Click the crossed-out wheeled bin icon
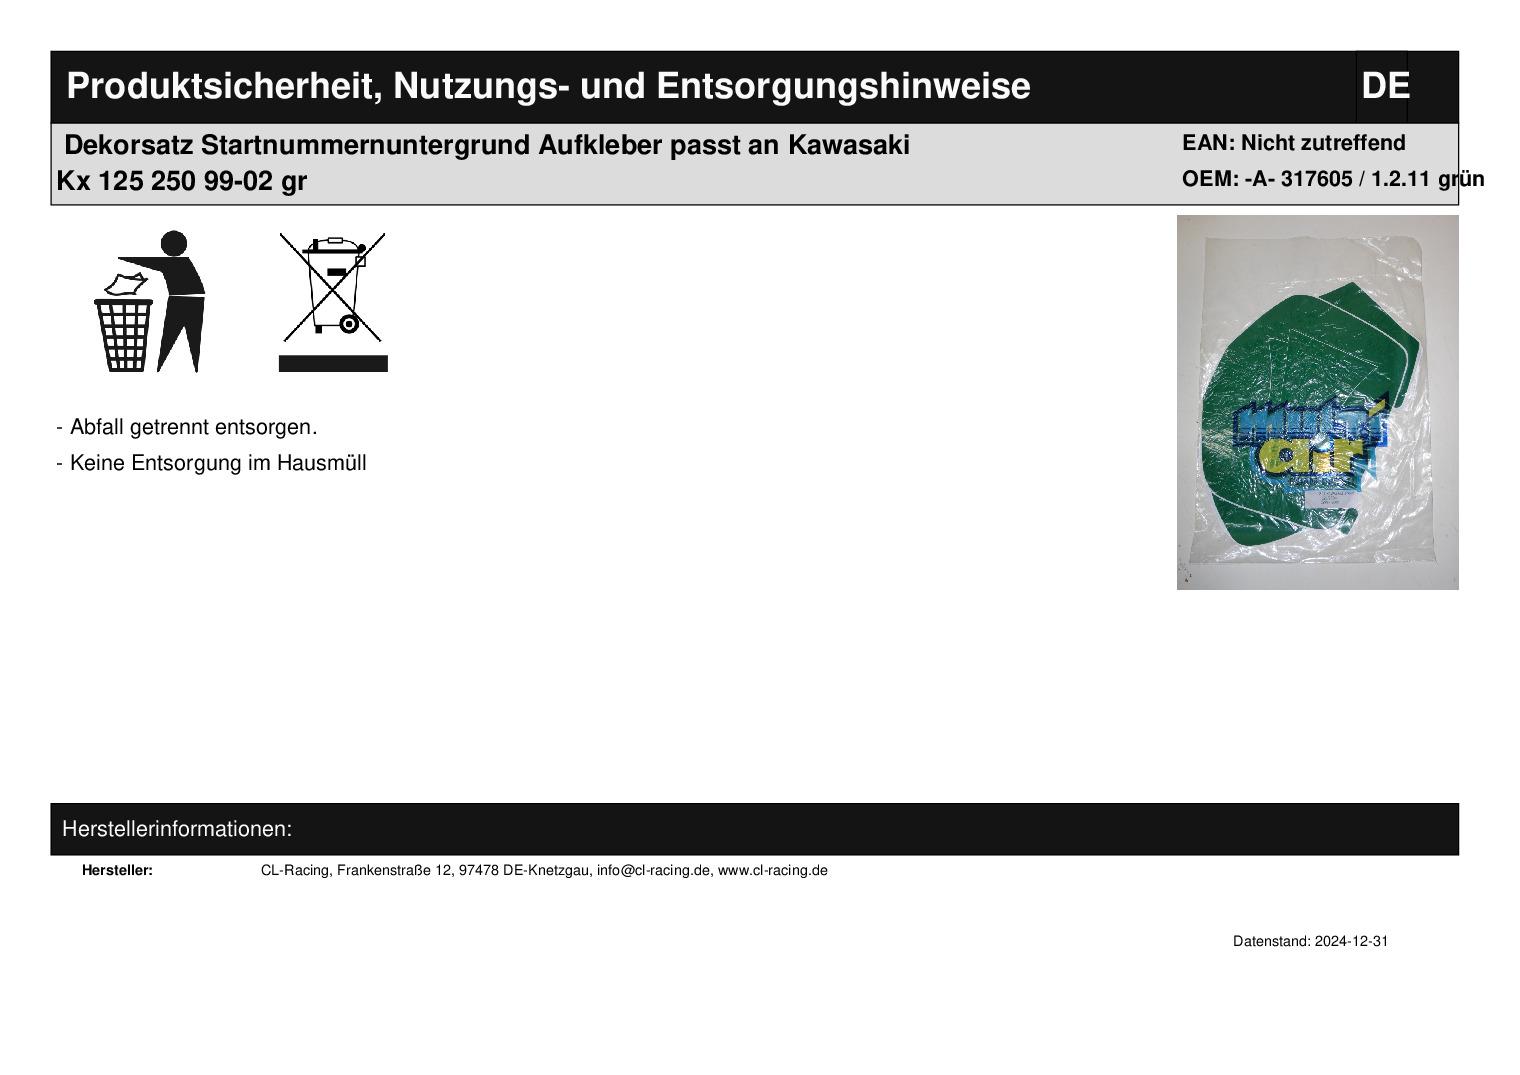This screenshot has width=1520, height=1075. 333,287
